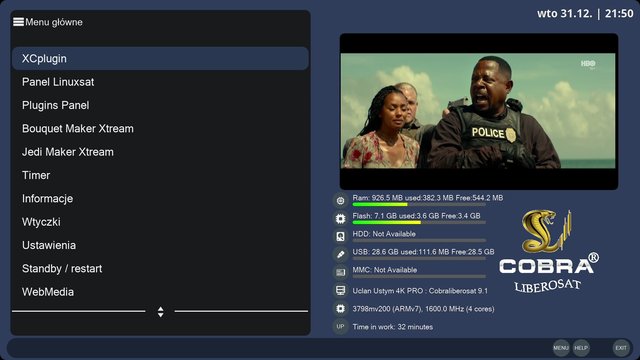Click the Flash memory chip icon
This screenshot has width=640, height=360.
(340, 218)
